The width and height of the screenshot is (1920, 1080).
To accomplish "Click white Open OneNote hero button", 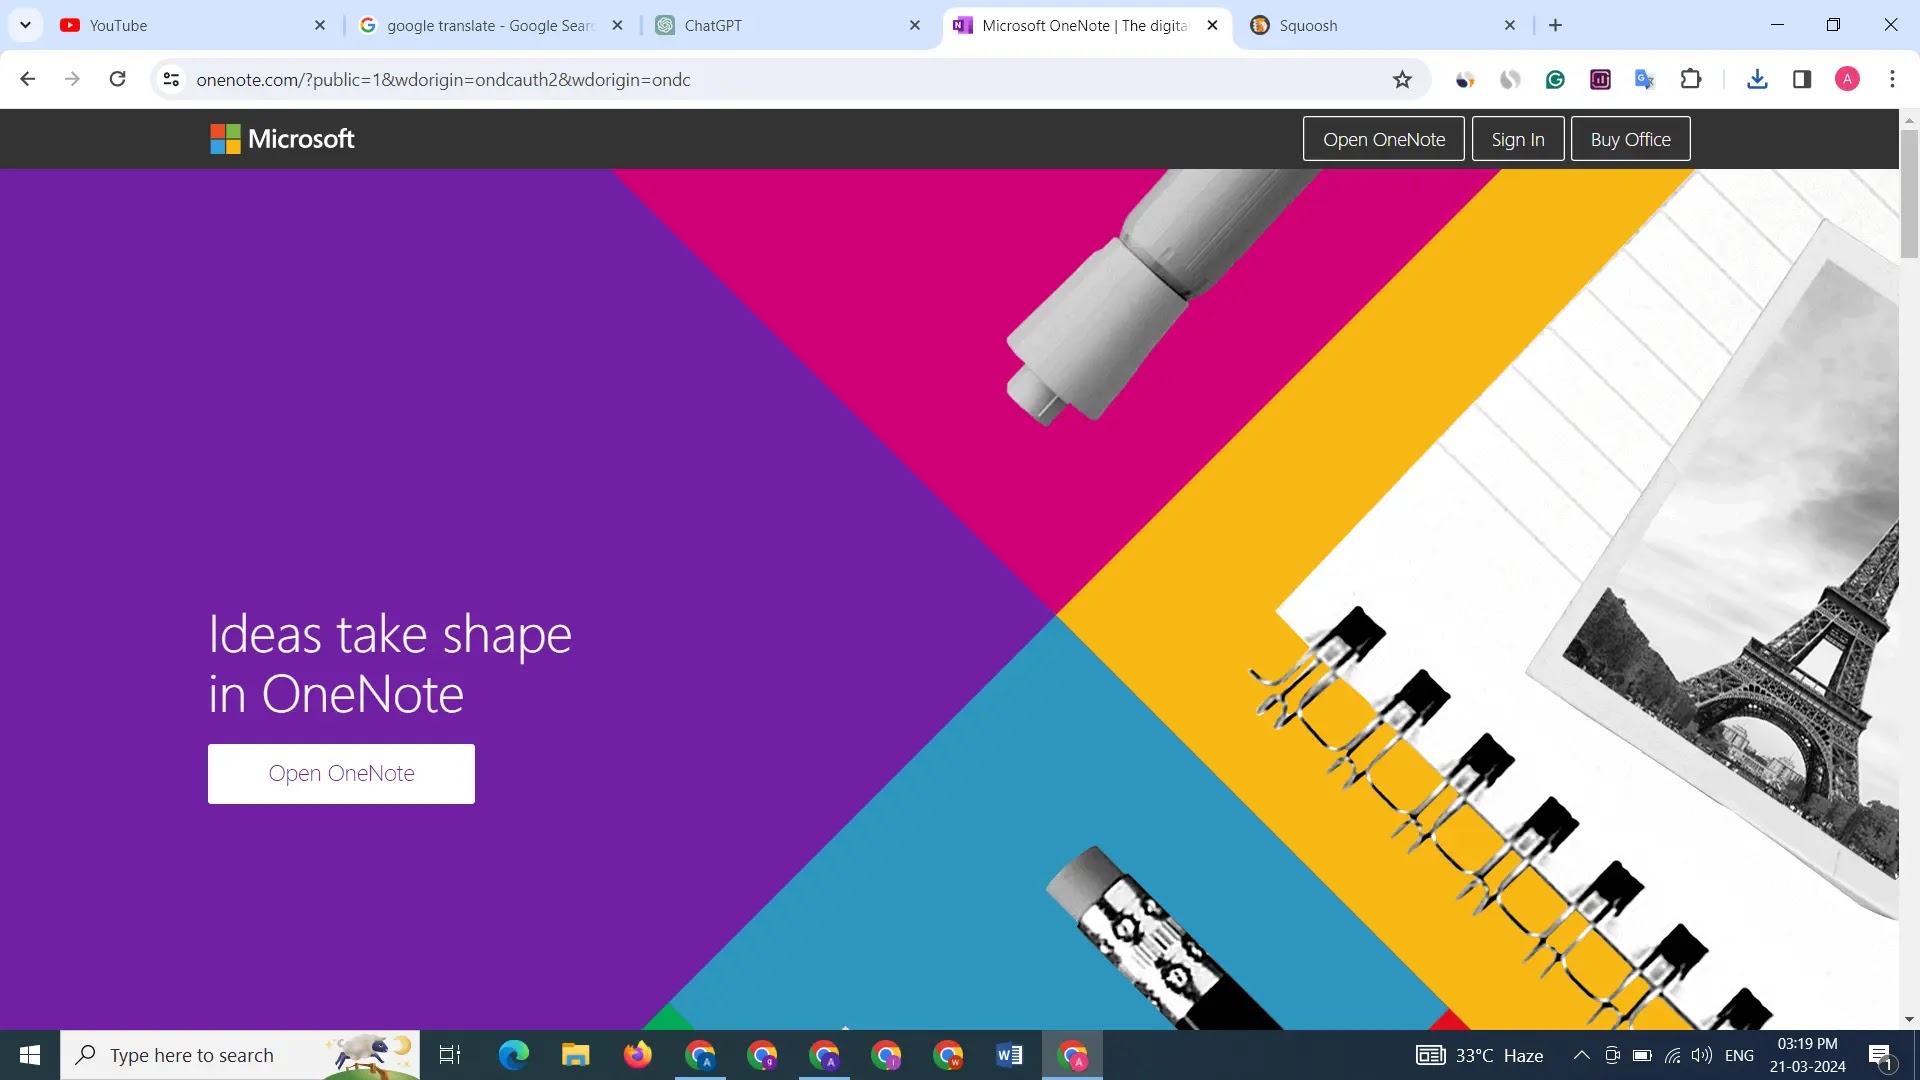I will click(341, 774).
